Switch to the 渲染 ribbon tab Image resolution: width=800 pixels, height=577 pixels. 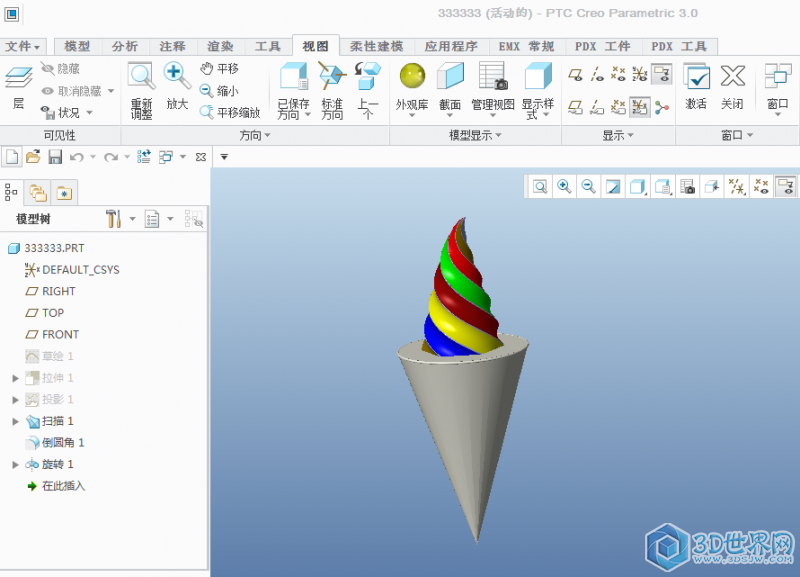220,46
